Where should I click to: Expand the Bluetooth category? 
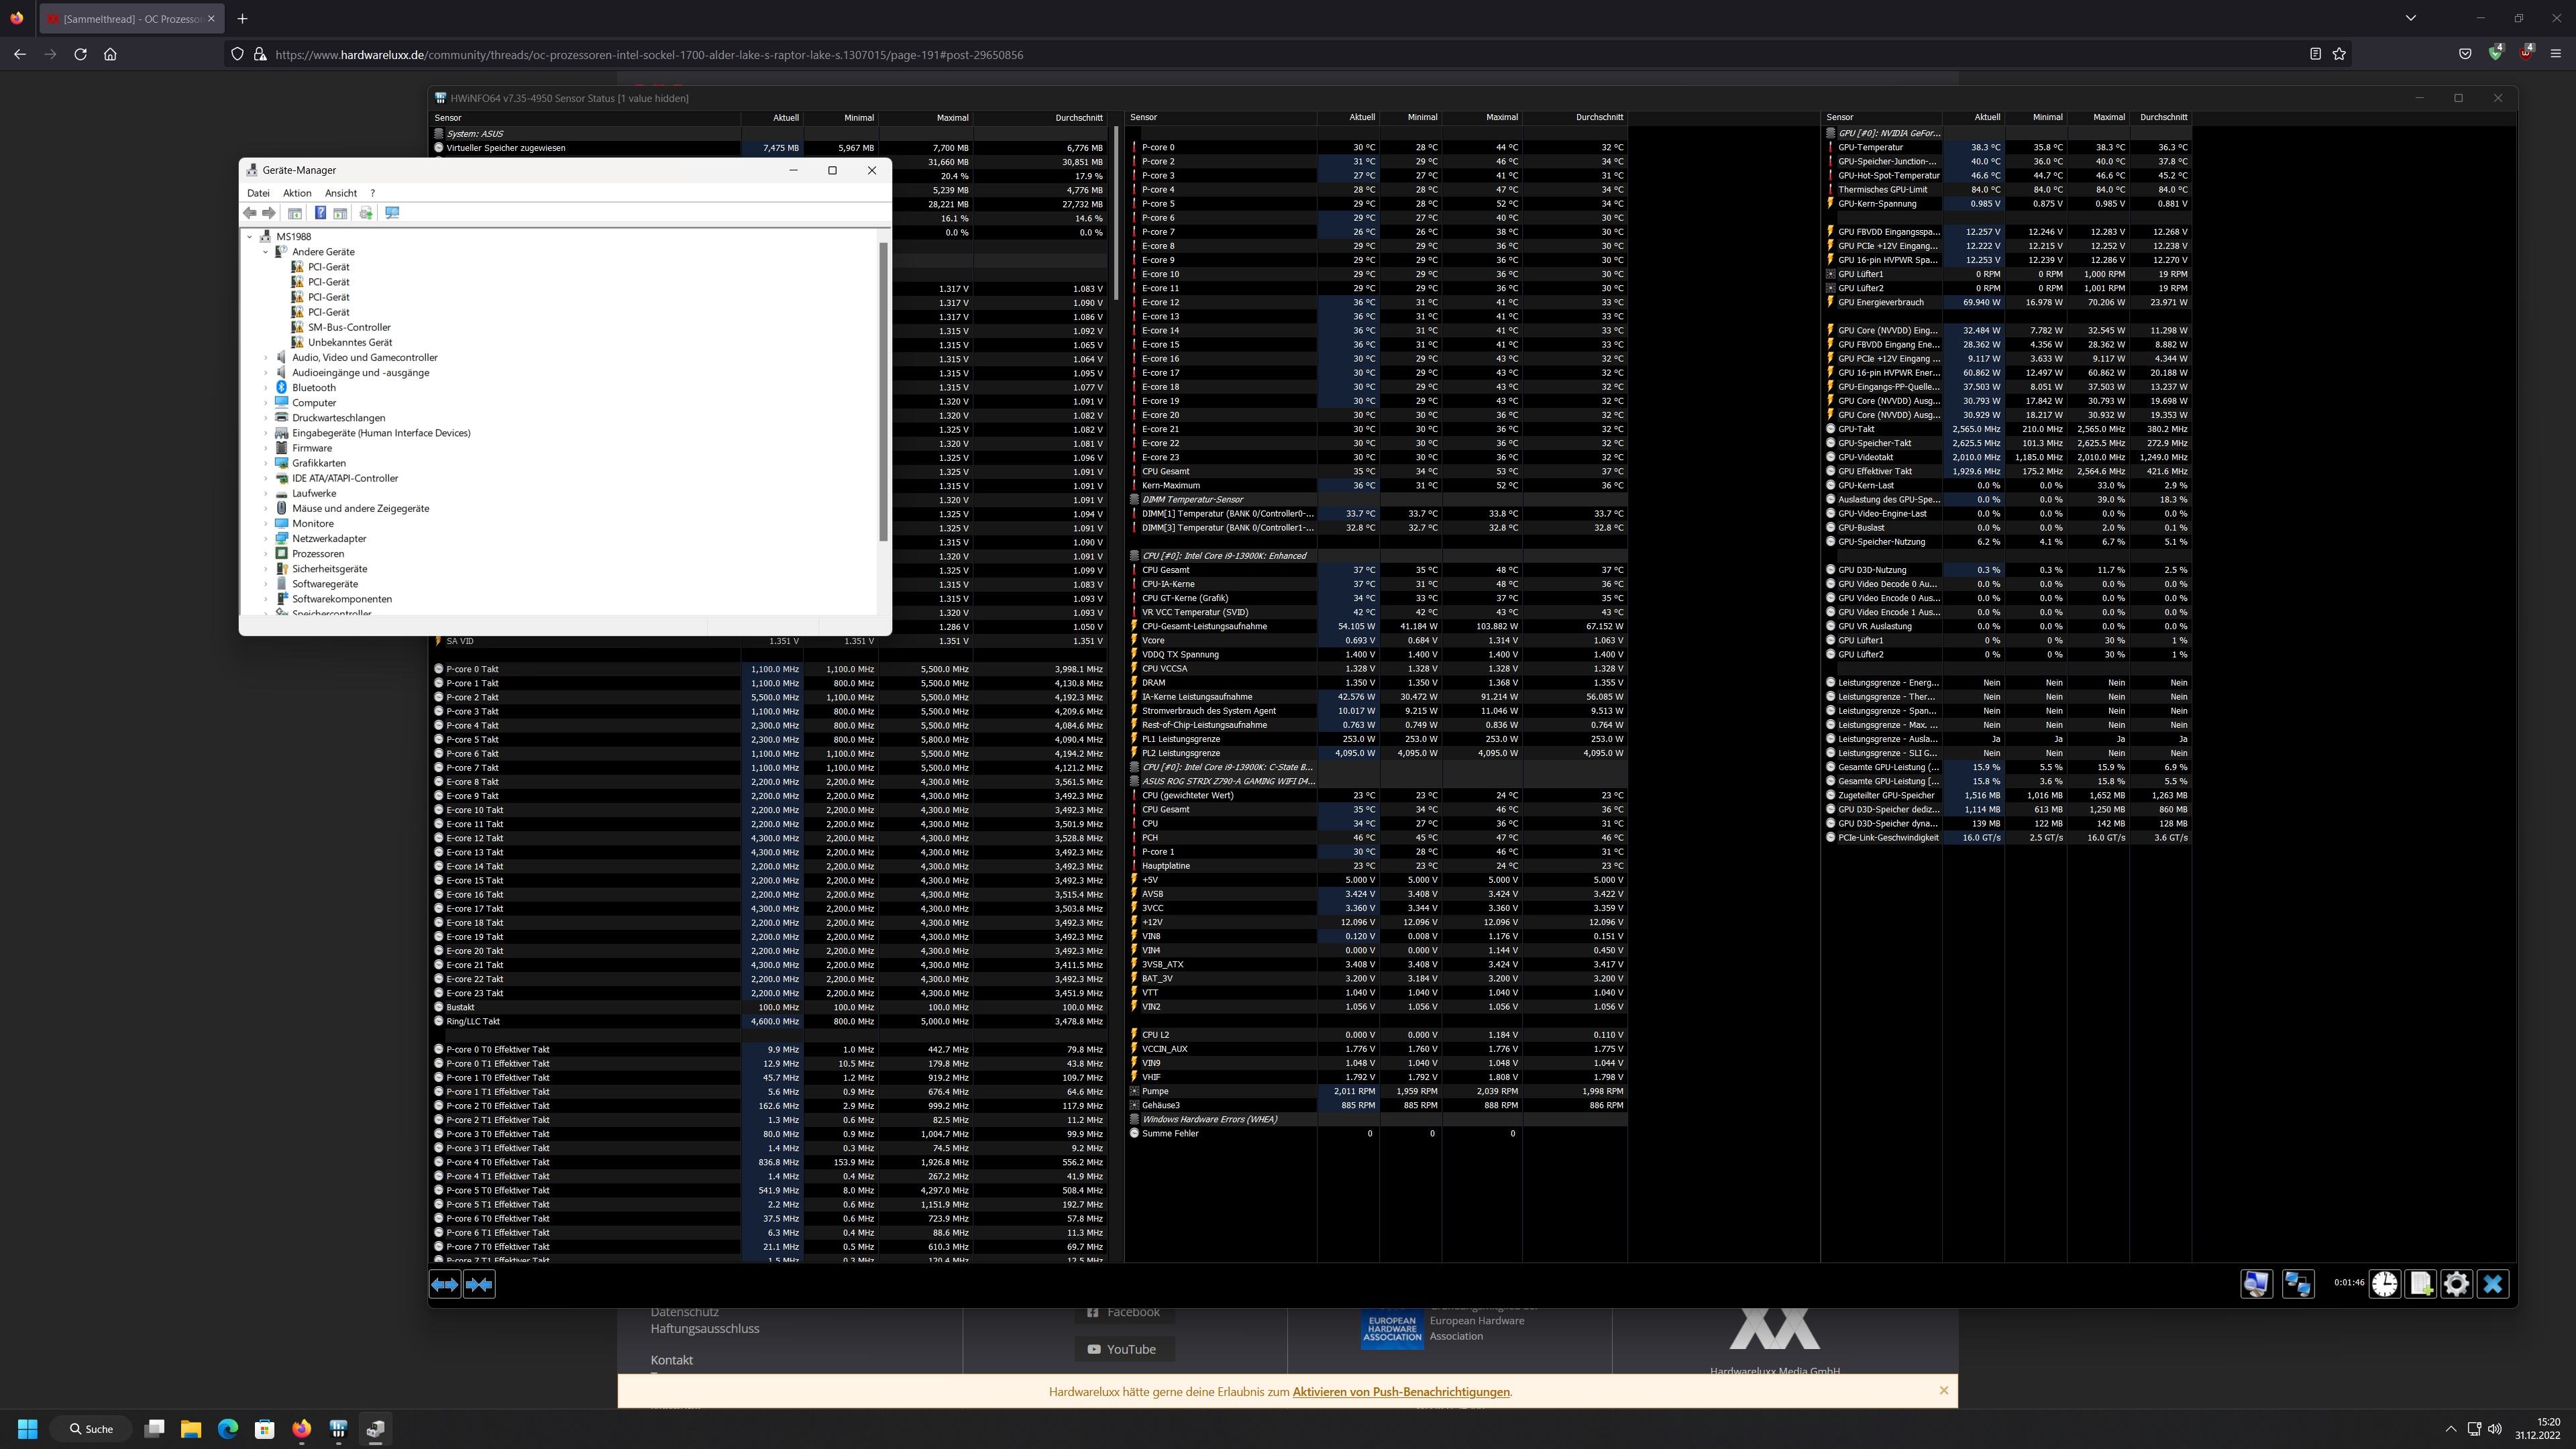(x=266, y=388)
